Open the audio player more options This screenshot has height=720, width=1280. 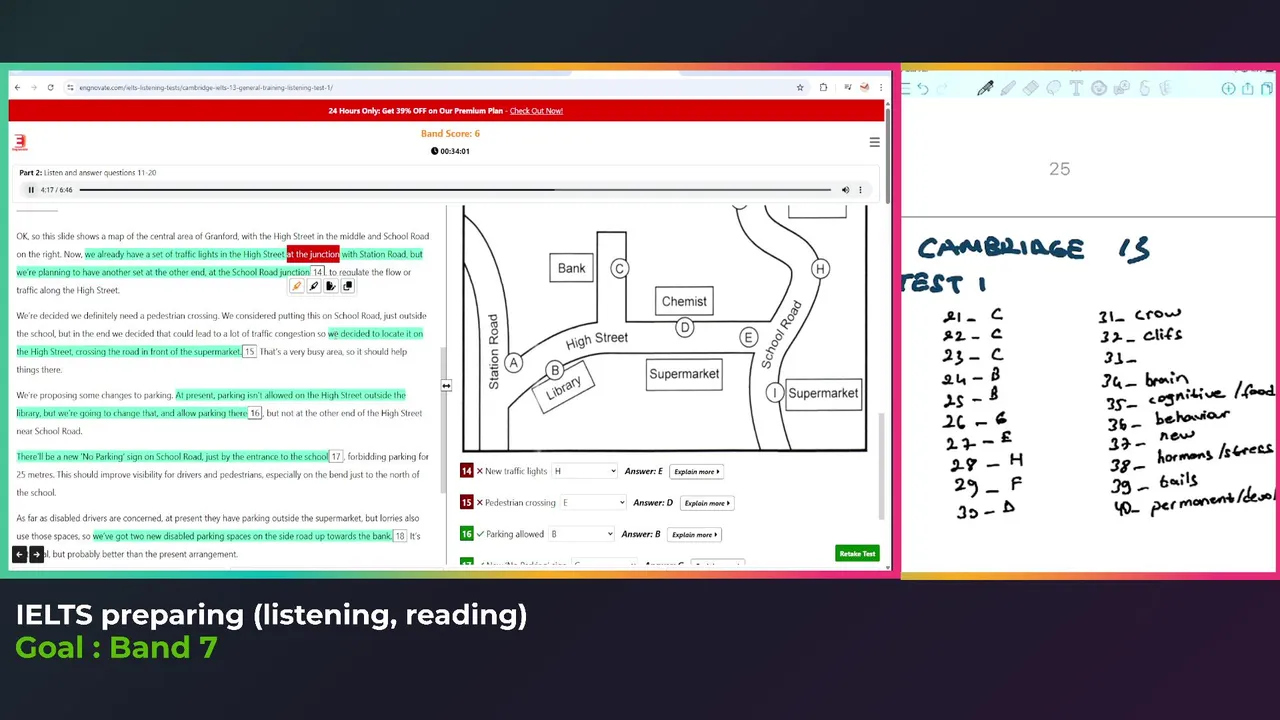pos(860,190)
